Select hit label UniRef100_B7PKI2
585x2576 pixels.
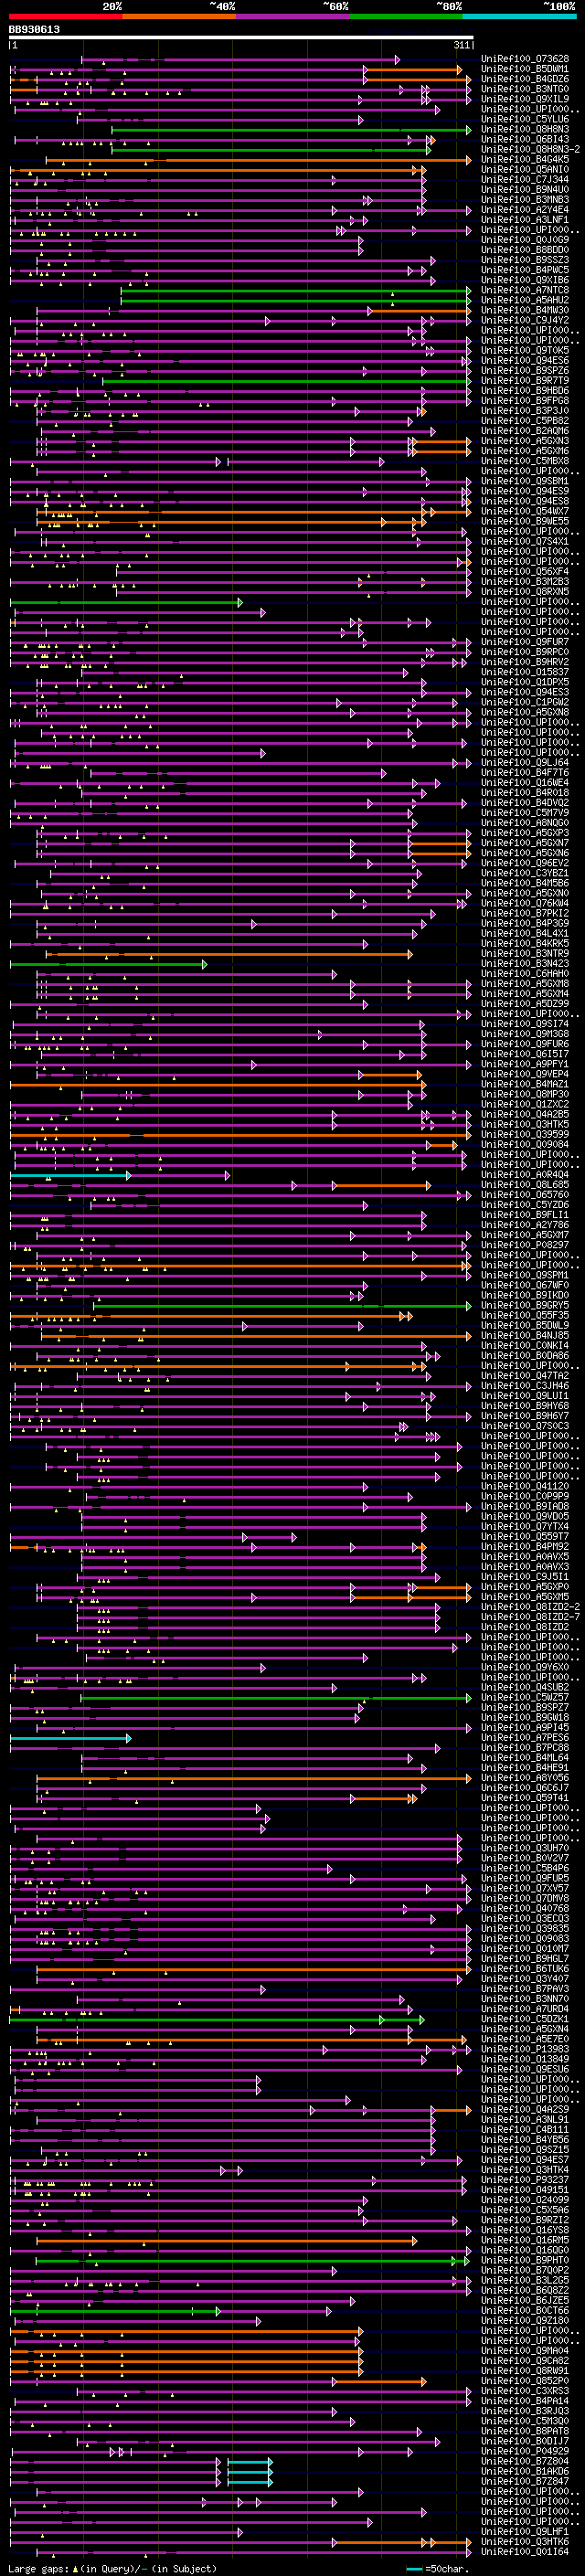(525, 913)
